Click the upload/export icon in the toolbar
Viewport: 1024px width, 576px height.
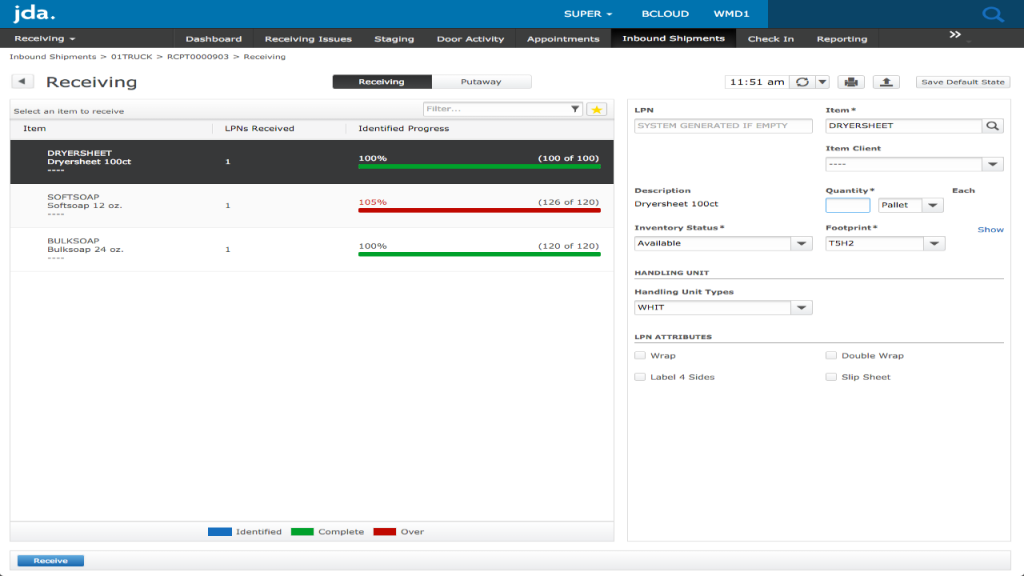pos(886,82)
